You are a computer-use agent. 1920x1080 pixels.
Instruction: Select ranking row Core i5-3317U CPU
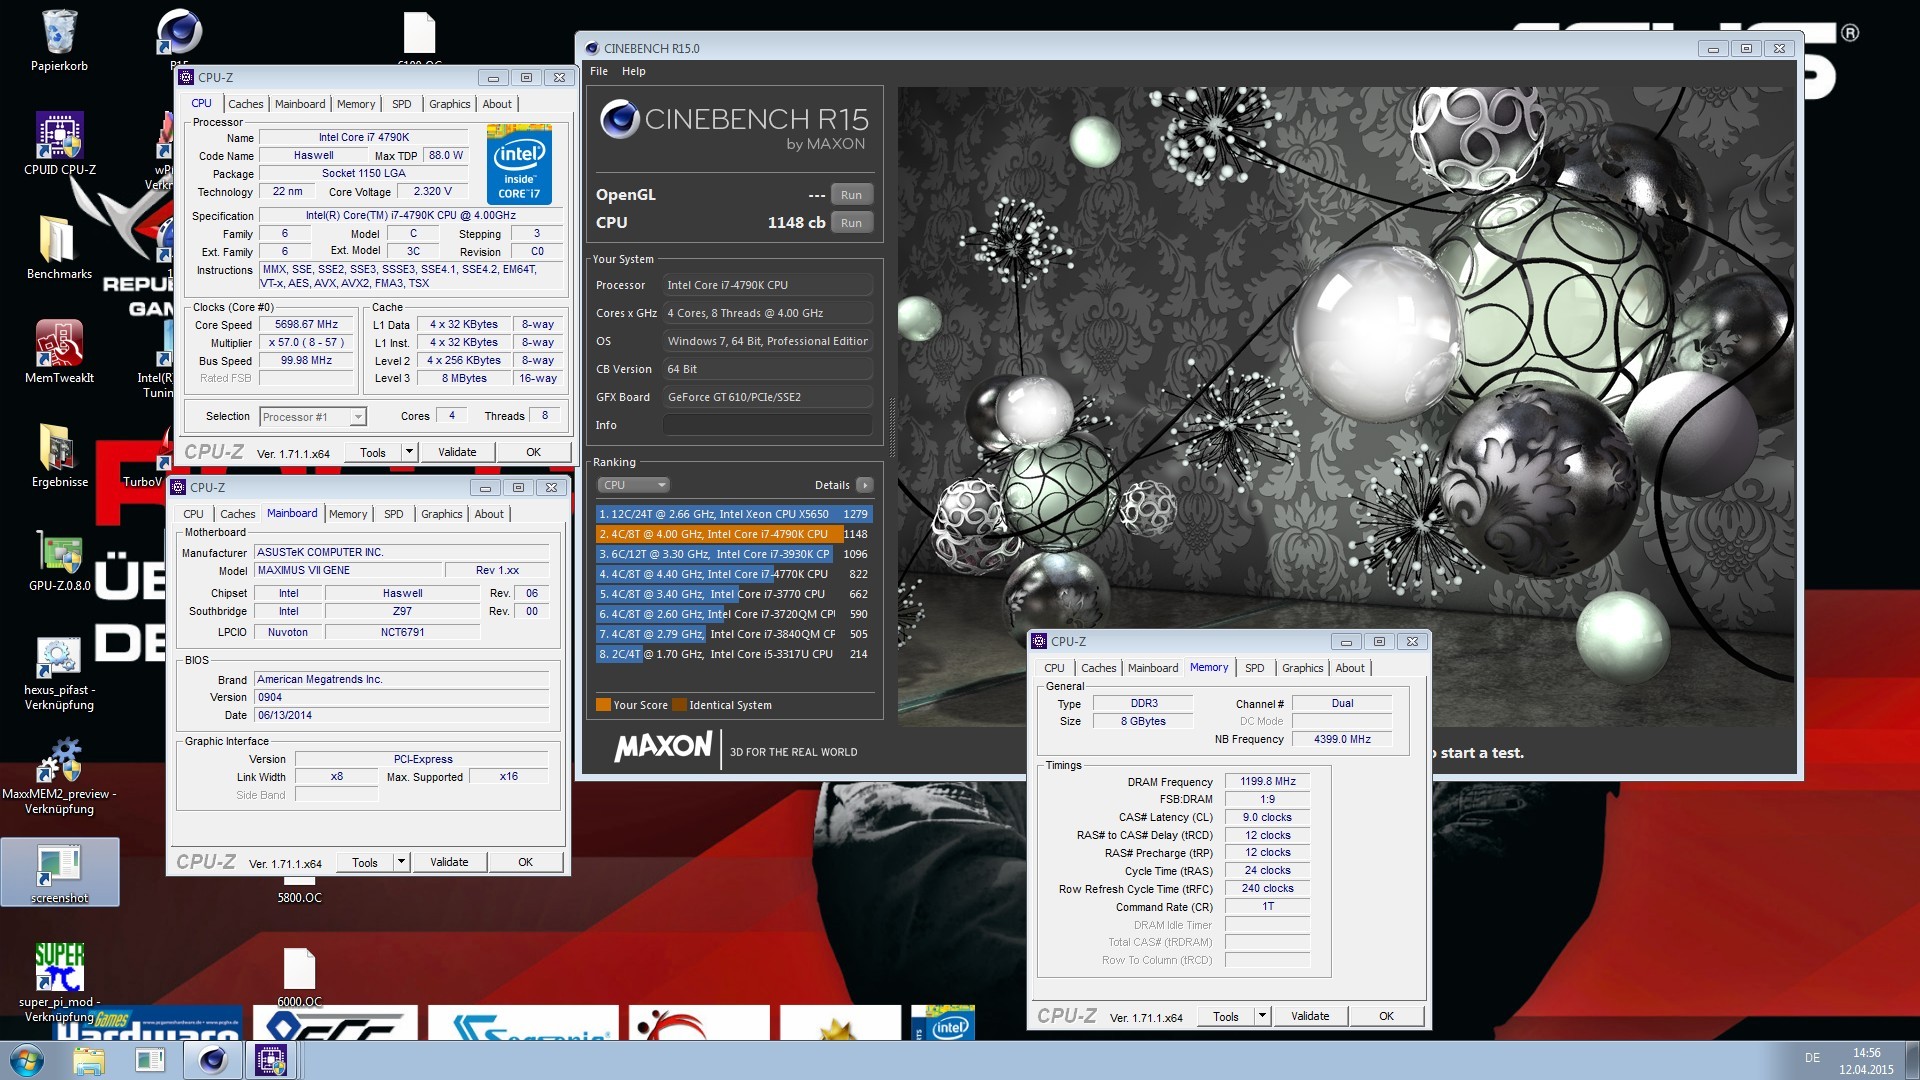point(734,654)
